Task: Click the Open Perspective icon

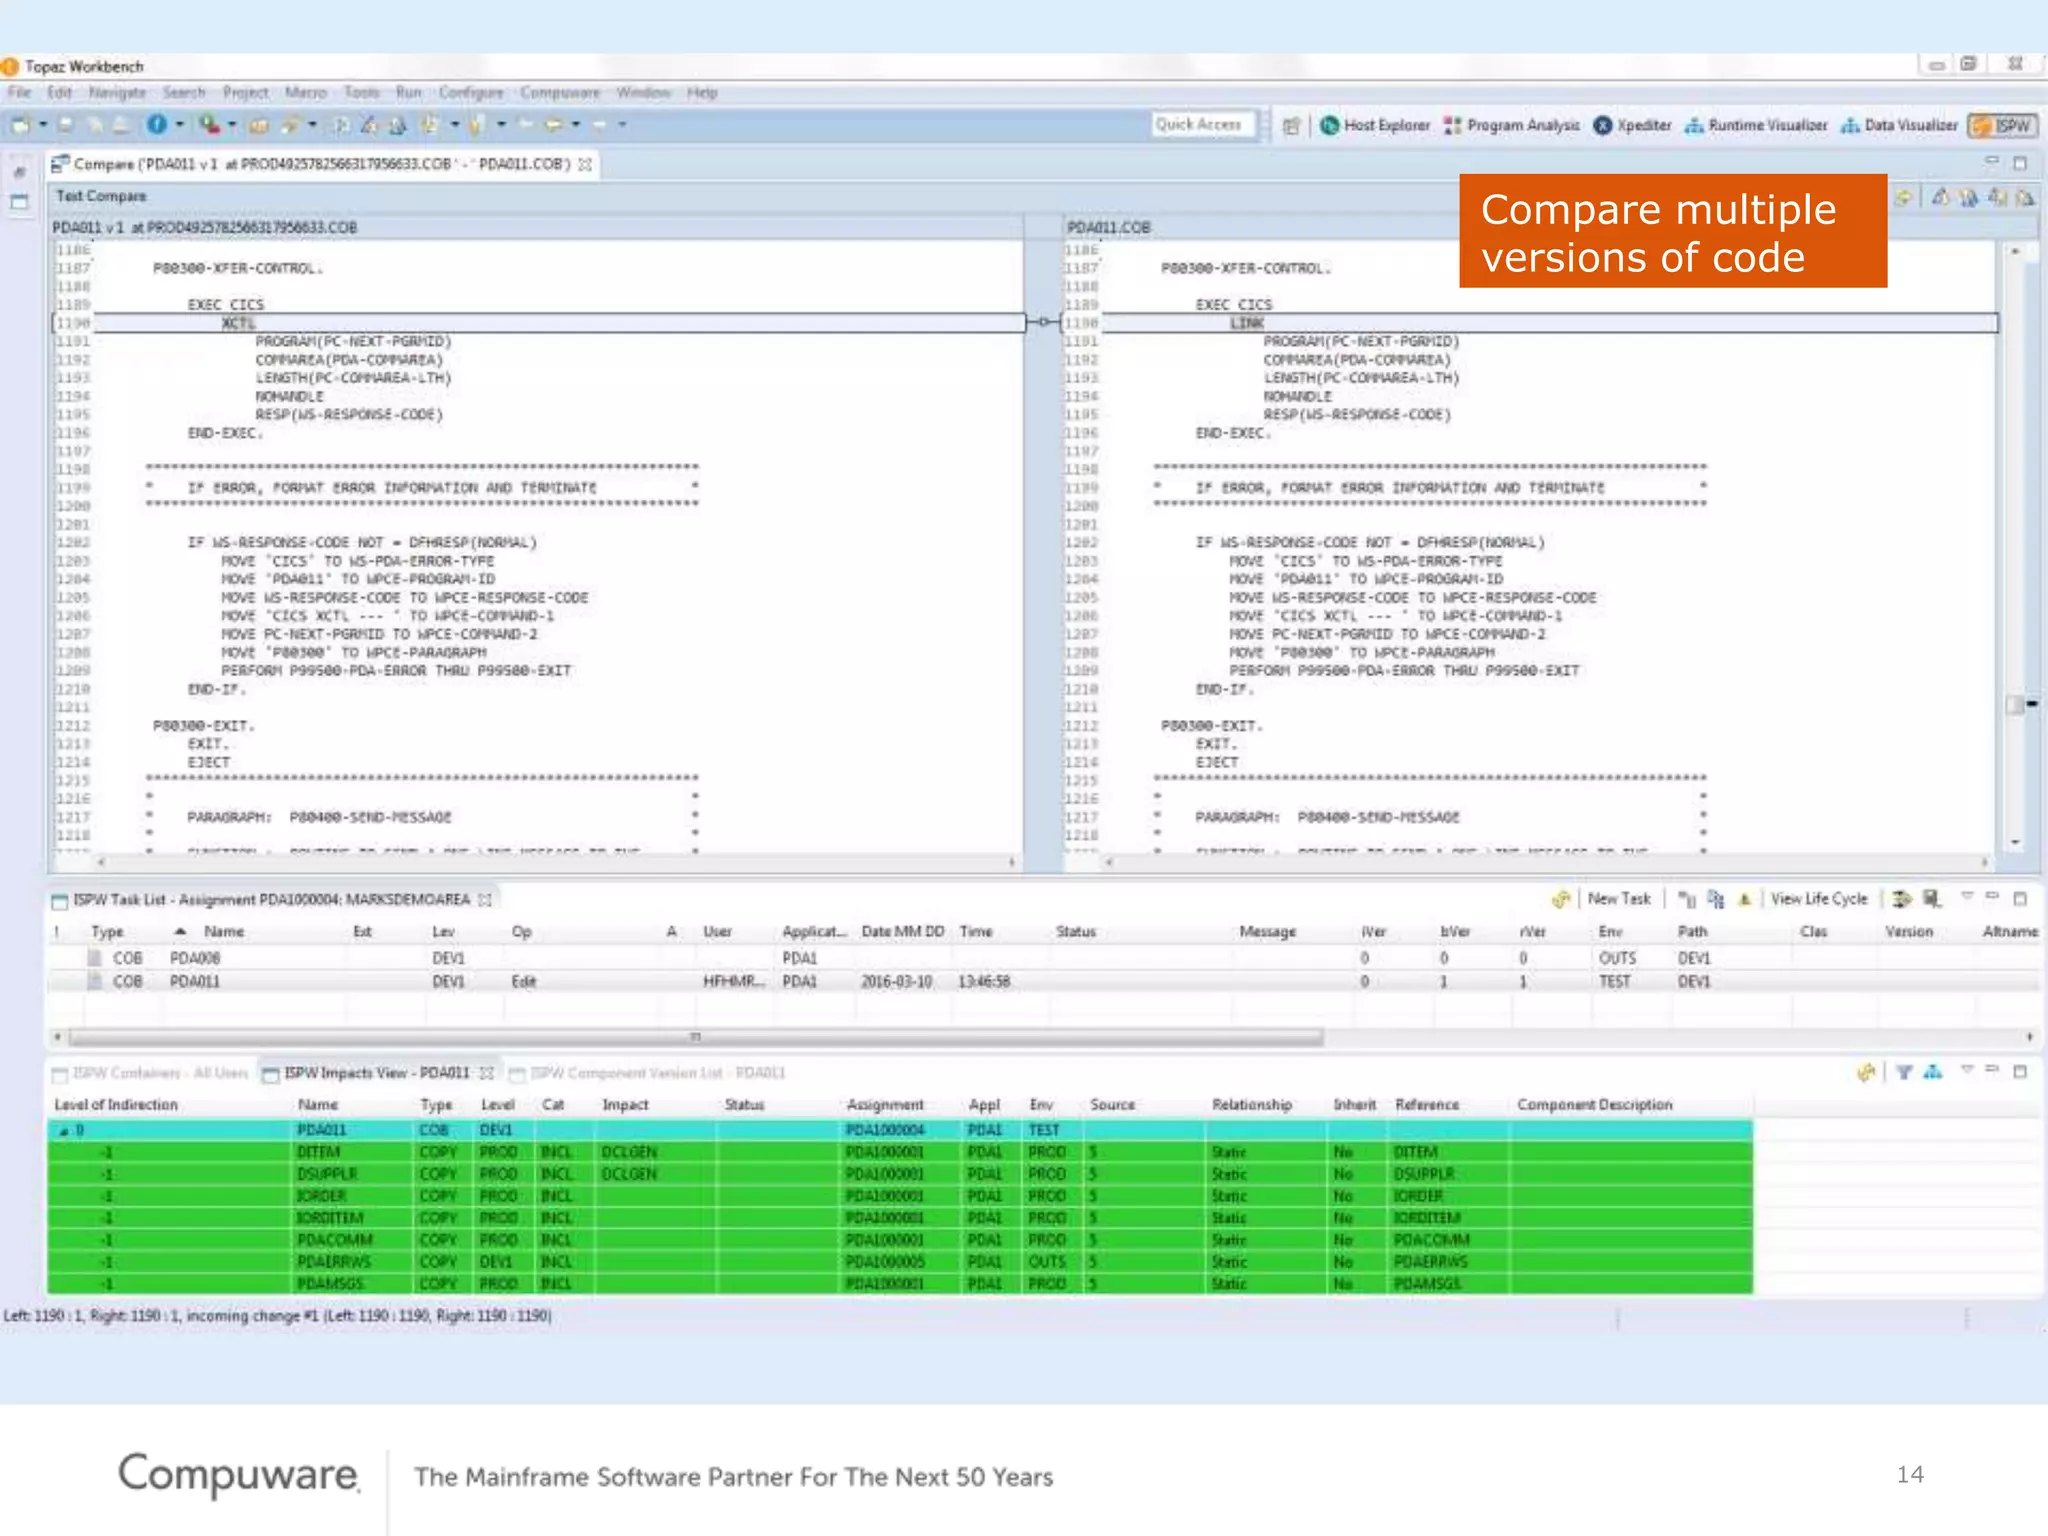Action: (1291, 126)
